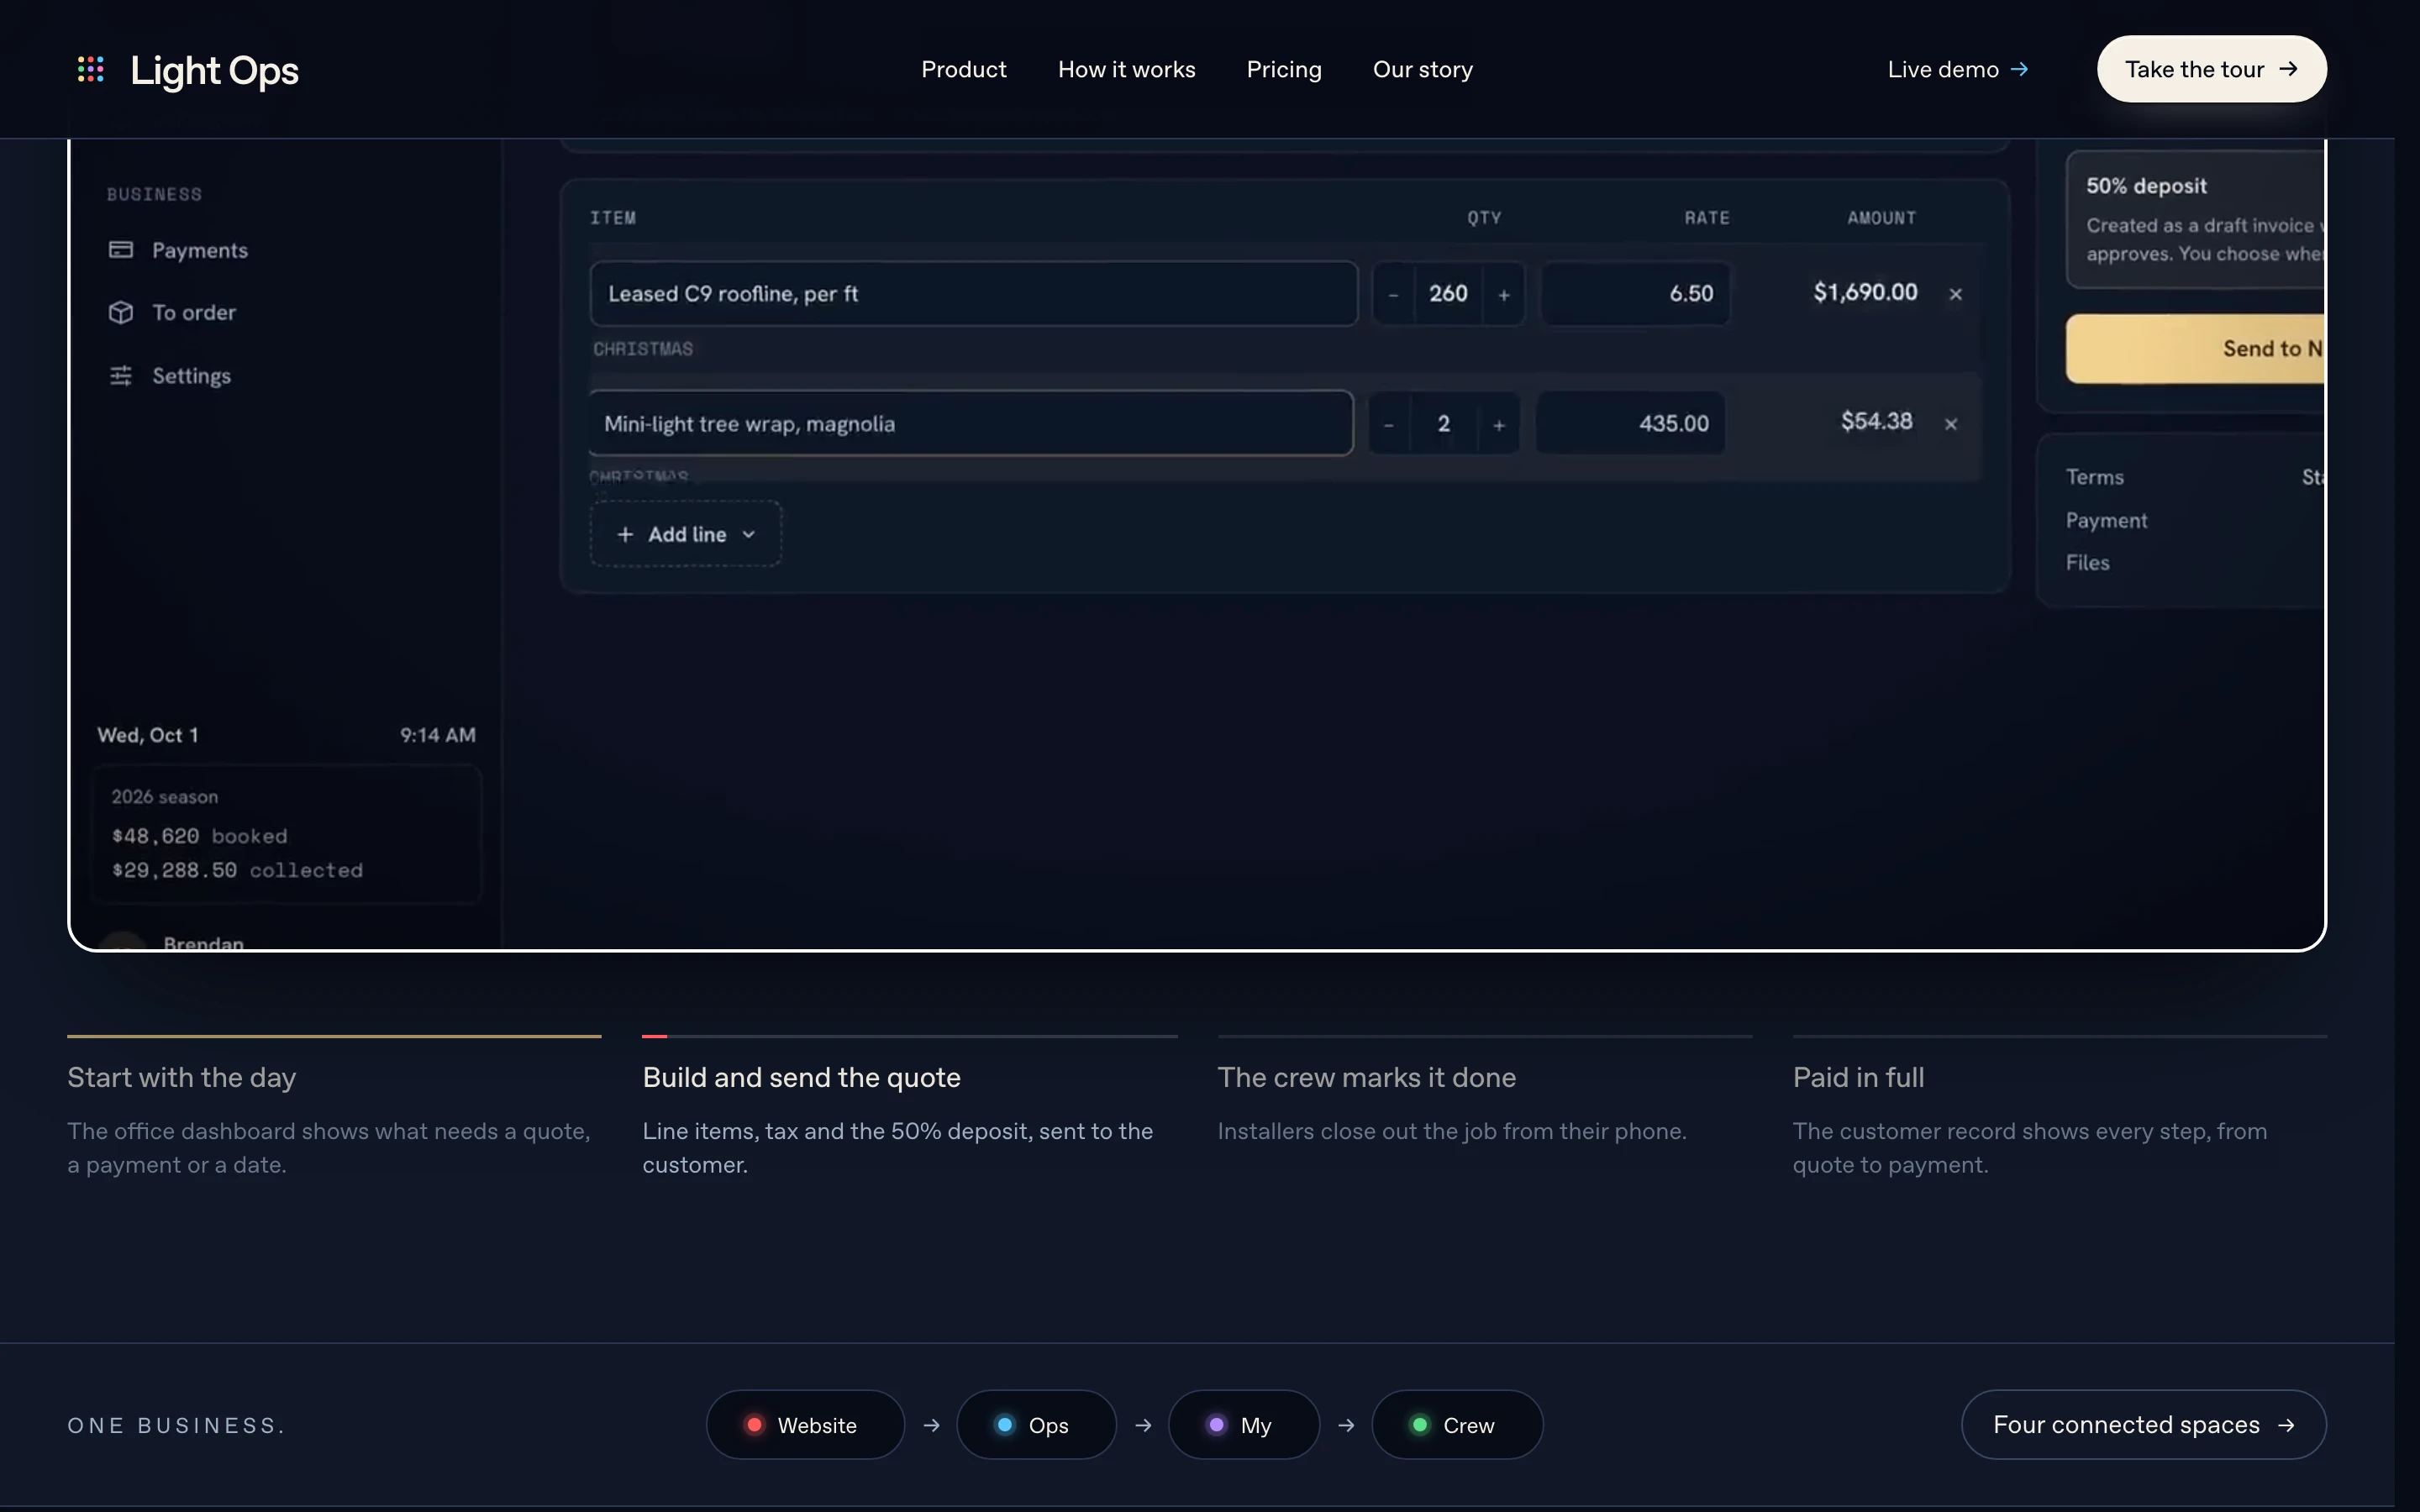2420x1512 pixels.
Task: Decrease quantity for Mini-light tree wrap
Action: tap(1389, 424)
